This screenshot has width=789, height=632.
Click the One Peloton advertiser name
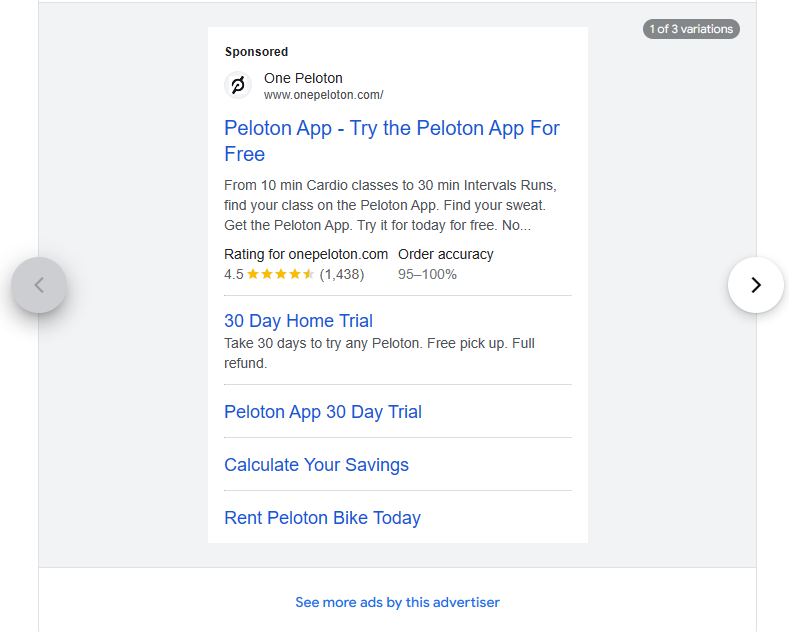(x=303, y=78)
